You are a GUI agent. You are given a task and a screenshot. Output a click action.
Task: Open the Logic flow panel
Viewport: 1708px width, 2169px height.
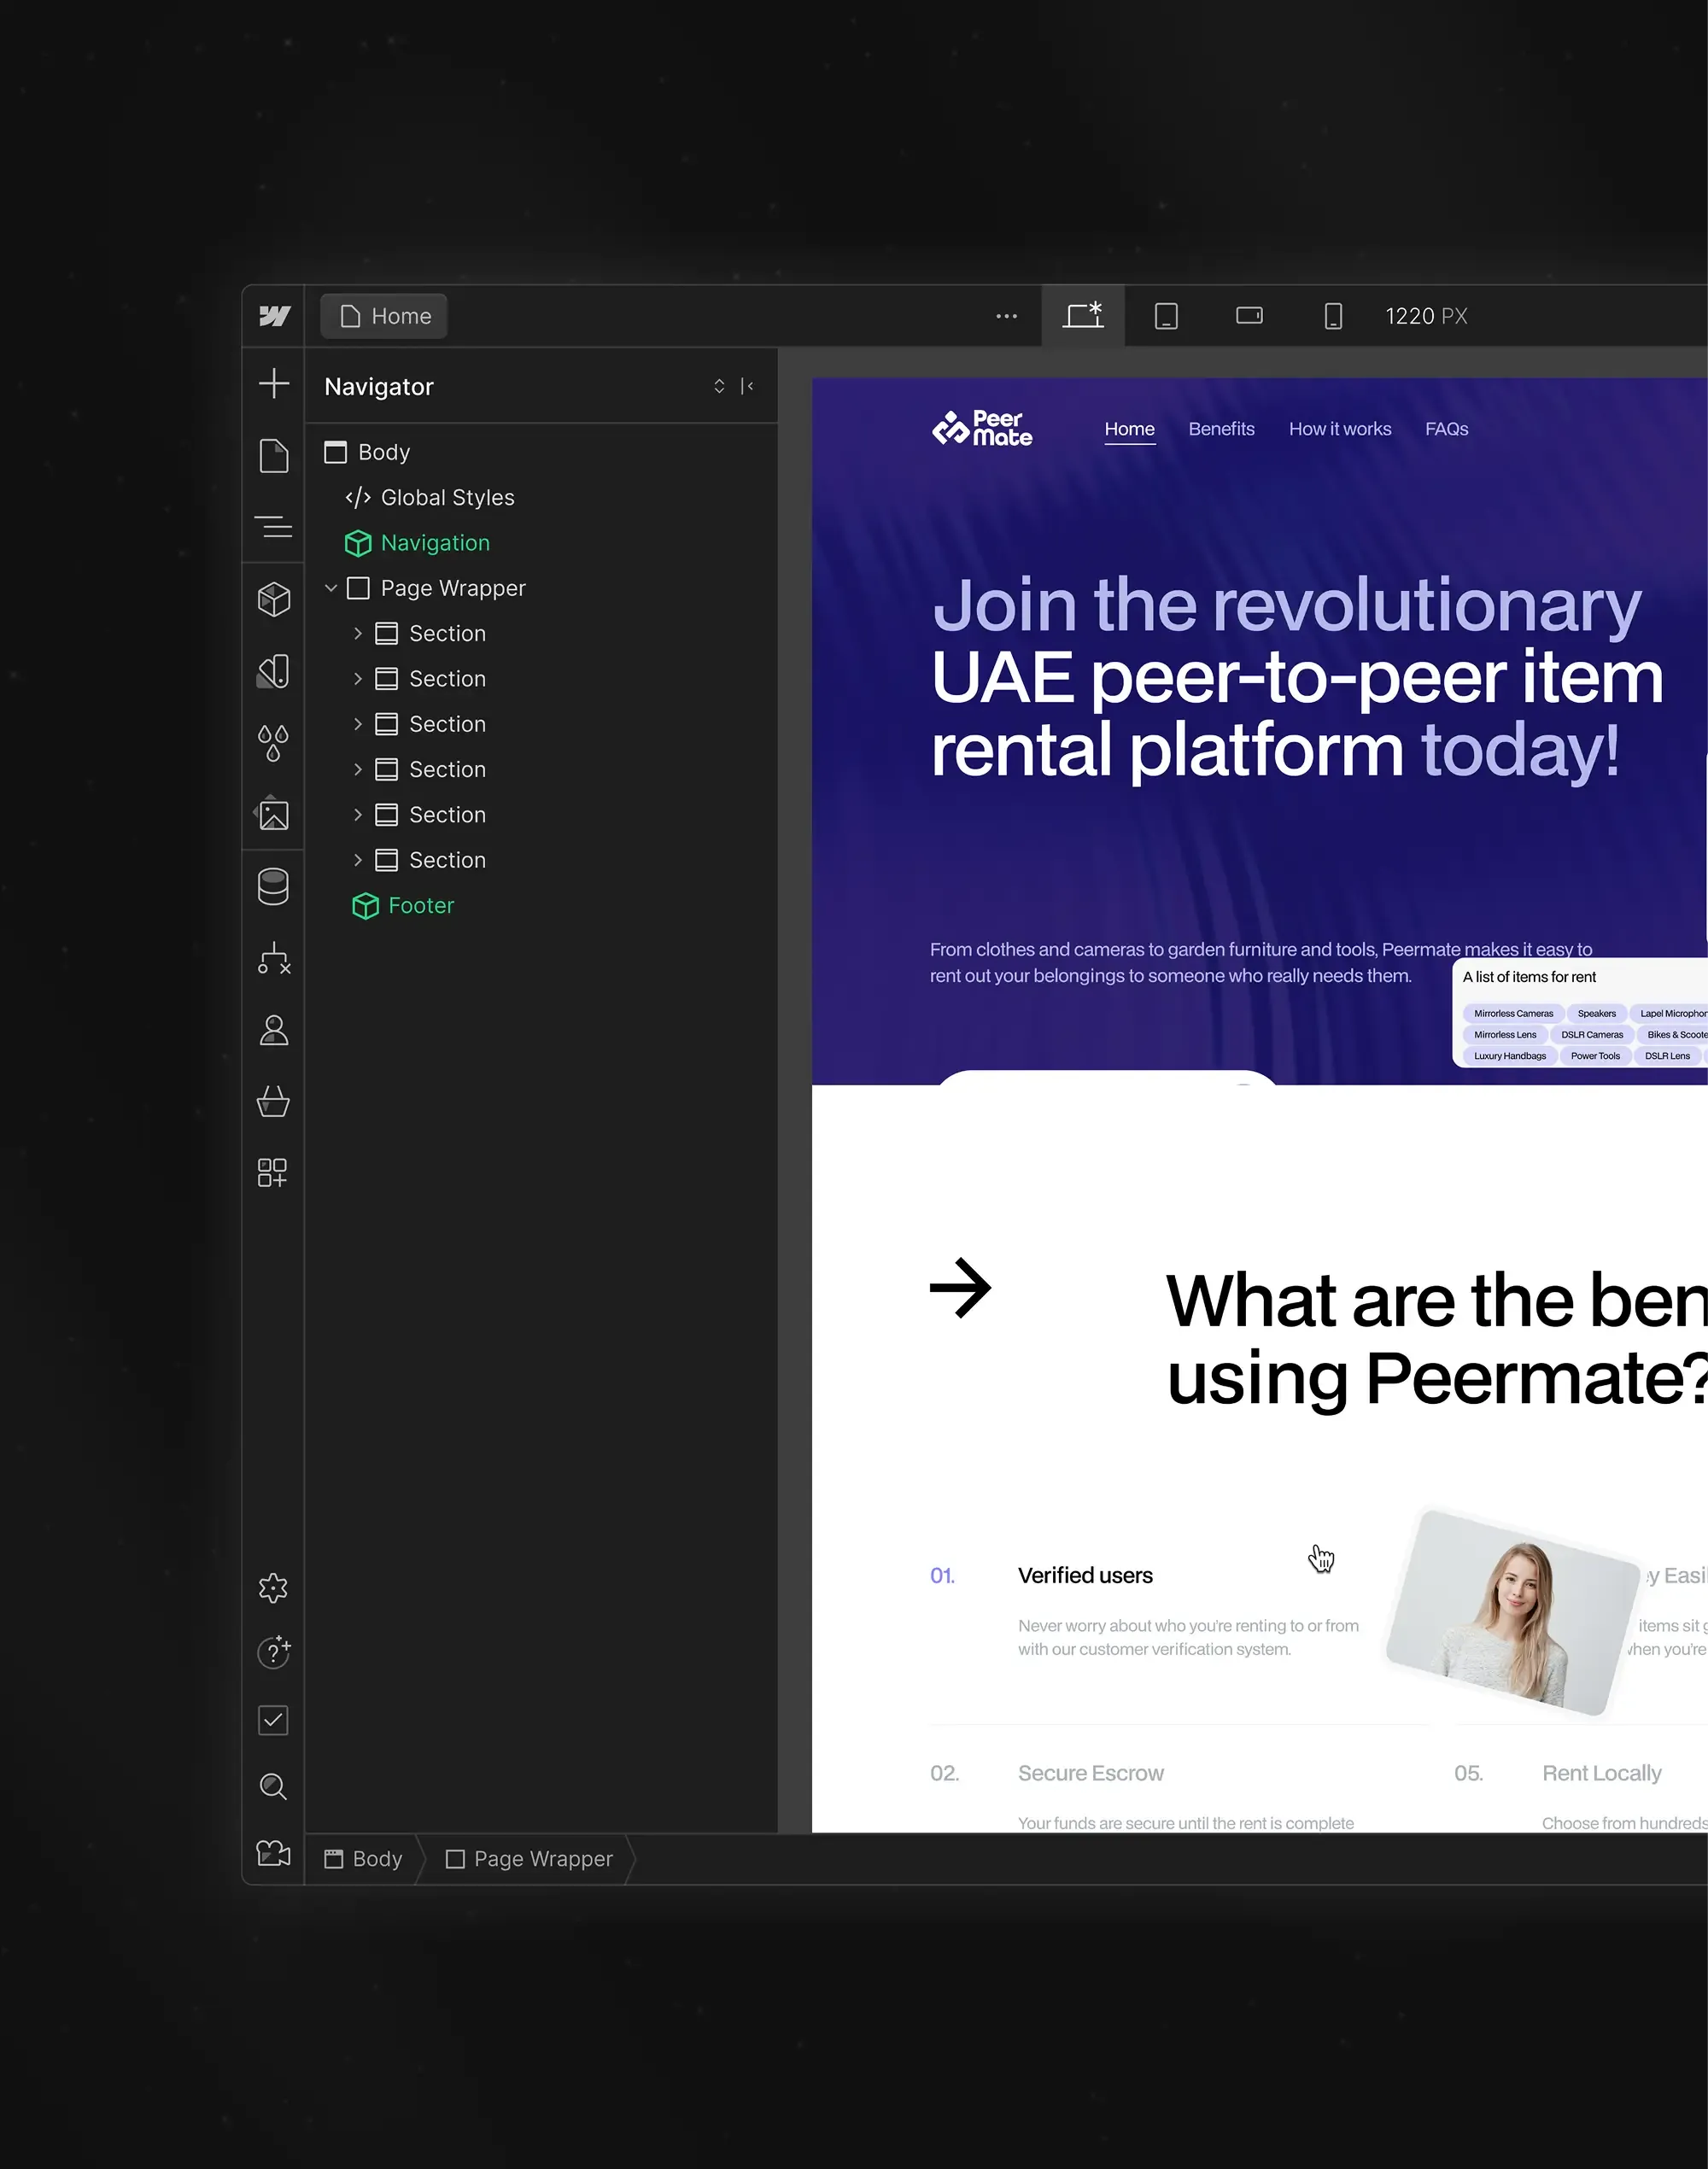[274, 958]
